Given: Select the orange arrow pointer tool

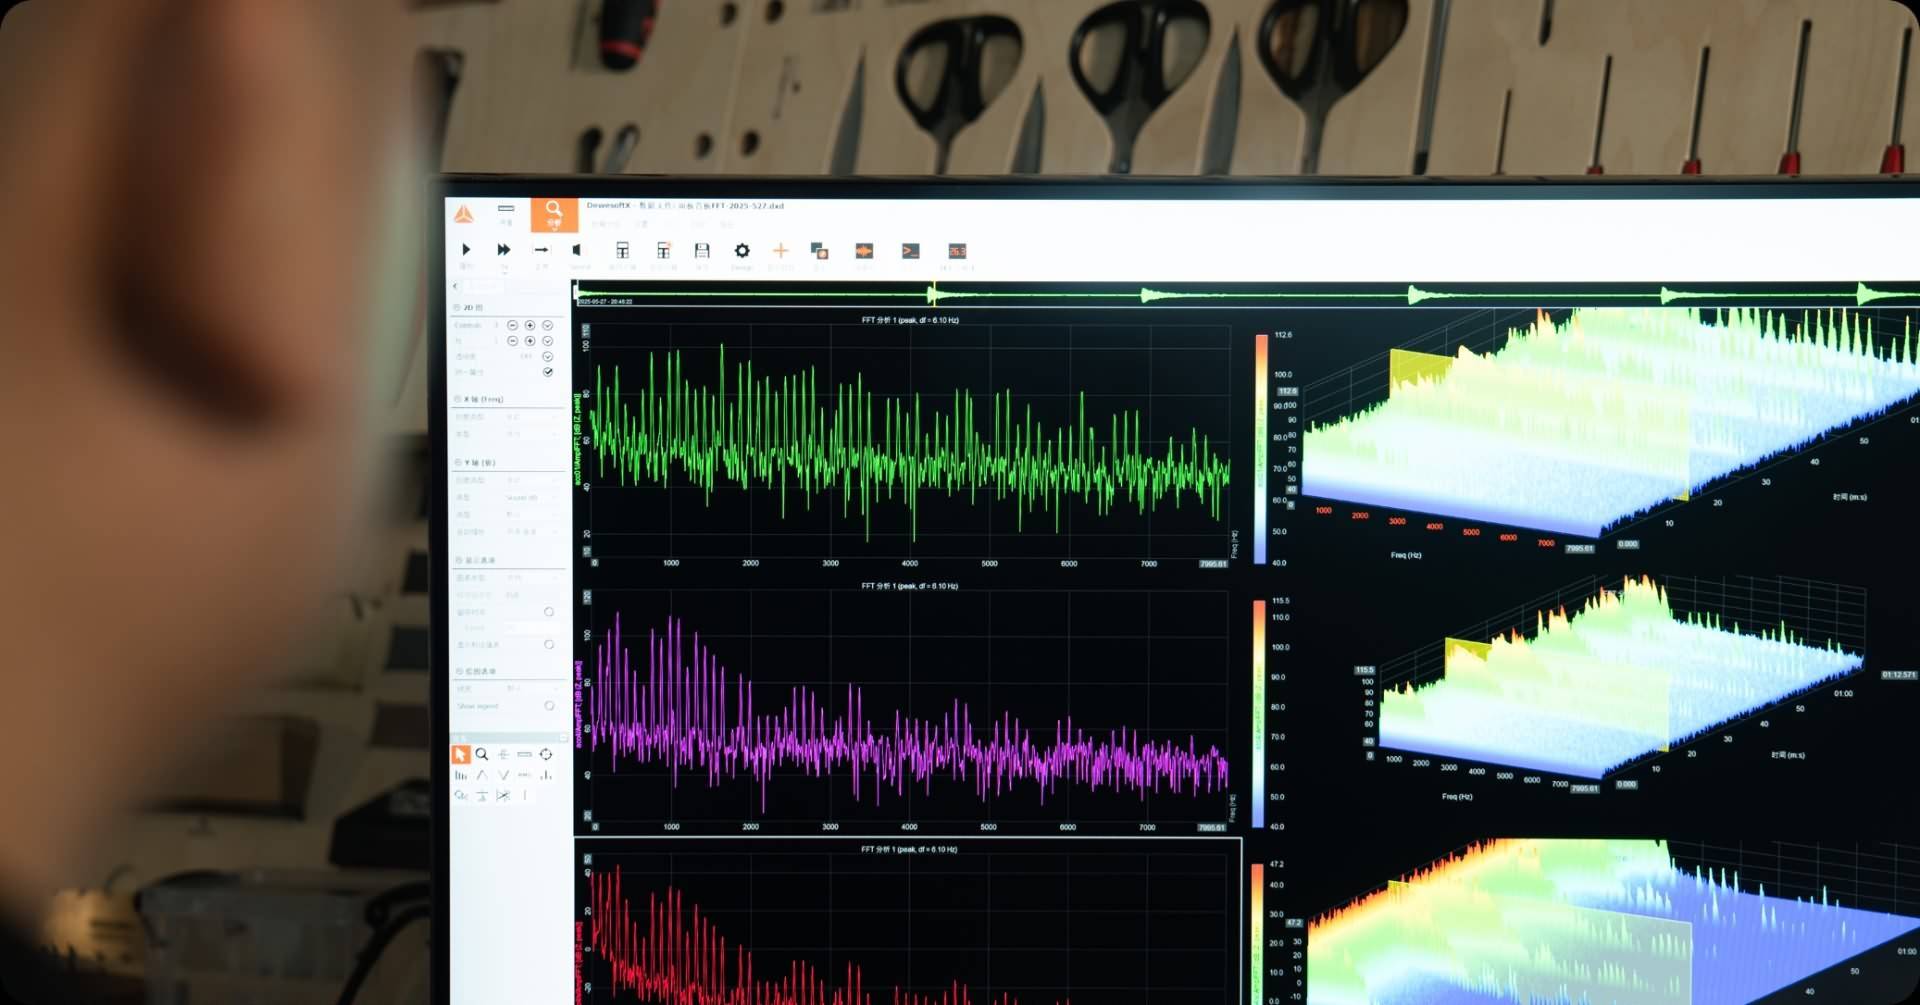Looking at the screenshot, I should tap(460, 755).
